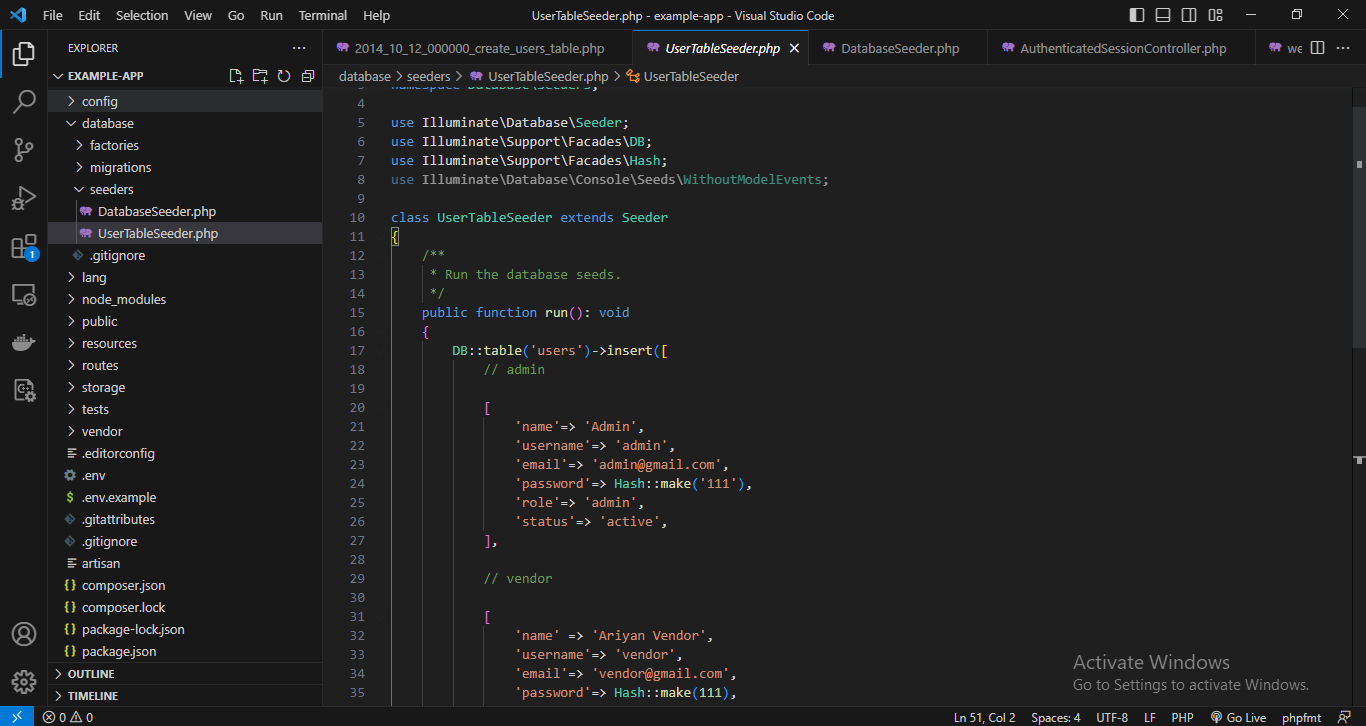Toggle the bottom Panel layout button
The width and height of the screenshot is (1366, 726).
tap(1163, 15)
